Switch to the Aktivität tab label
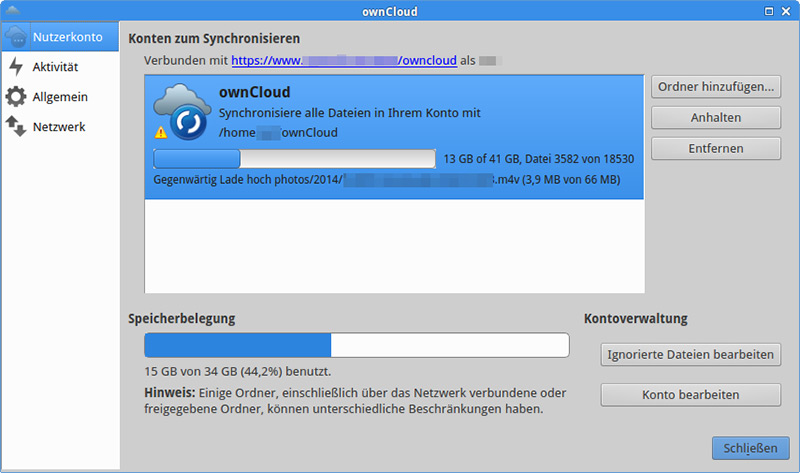The image size is (800, 473). pos(55,67)
